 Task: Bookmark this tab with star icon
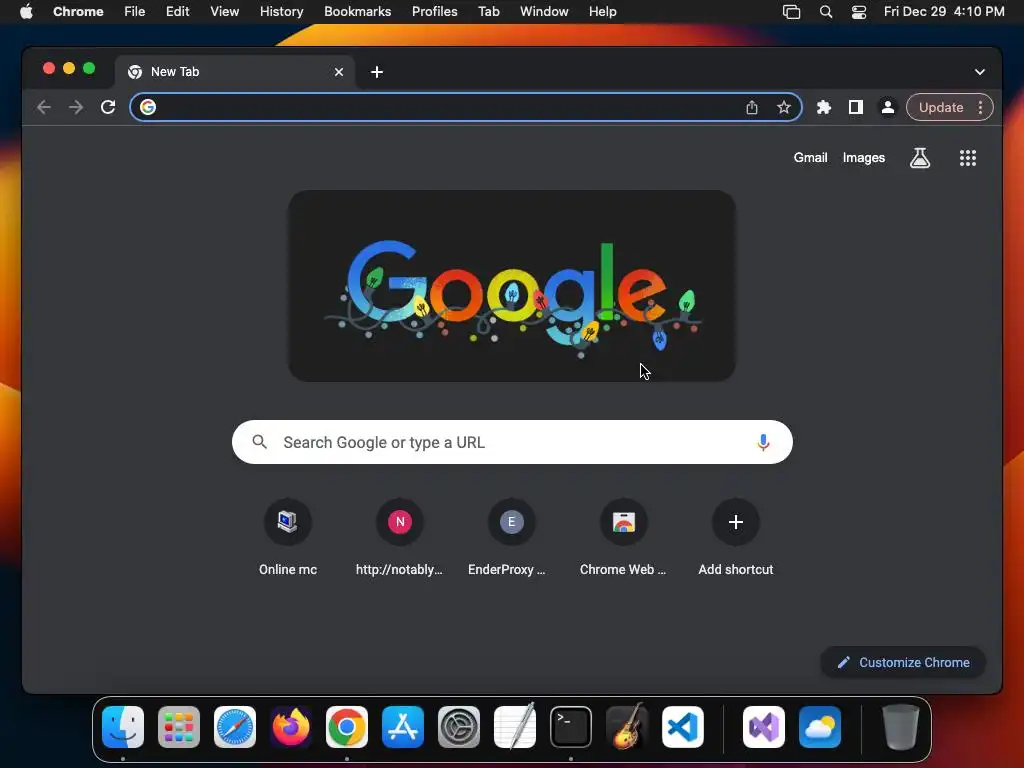pos(784,107)
